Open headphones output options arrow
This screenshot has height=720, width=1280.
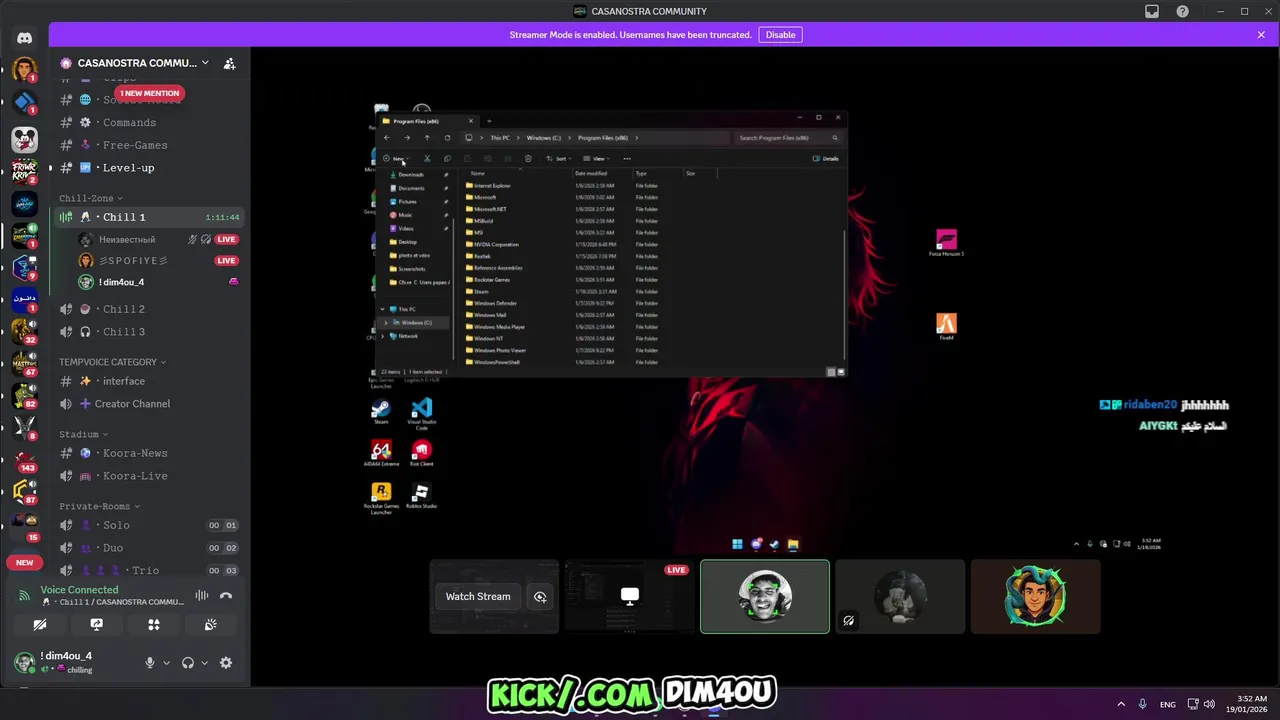point(204,663)
